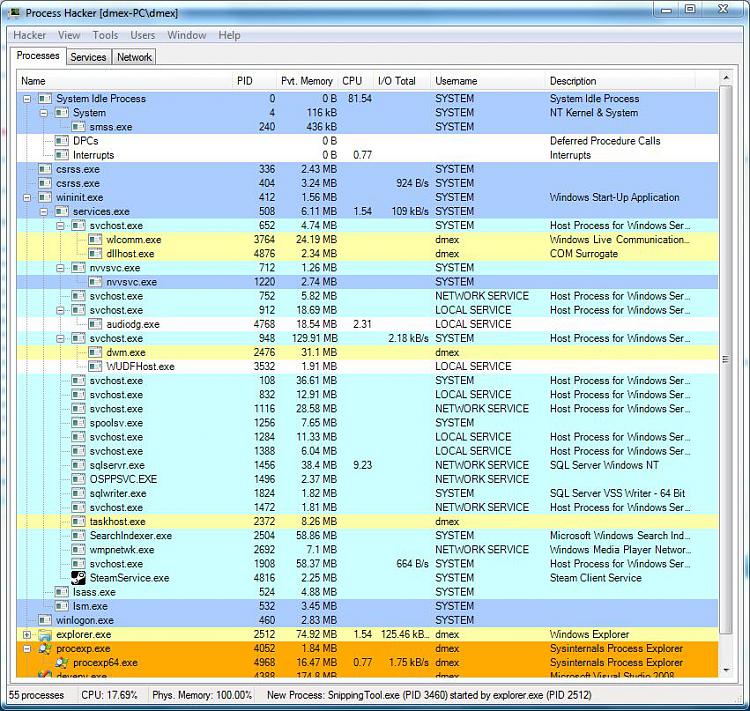Click the taskhost.exe process icon
750x711 pixels.
78,522
